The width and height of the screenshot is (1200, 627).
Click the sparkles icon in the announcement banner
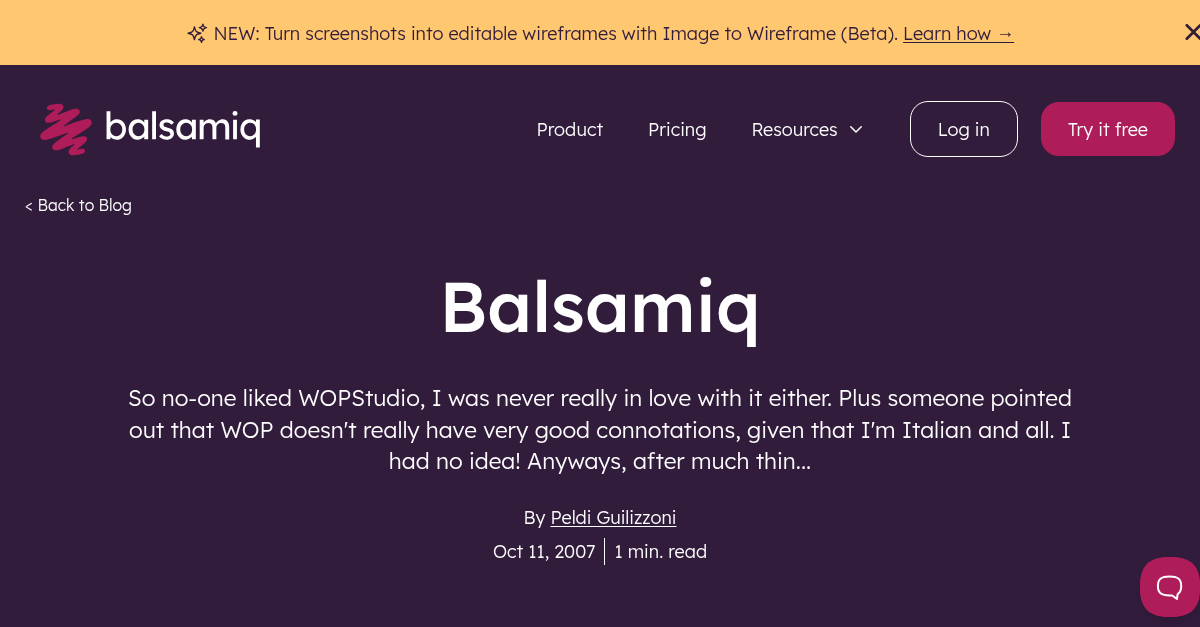pyautogui.click(x=196, y=32)
